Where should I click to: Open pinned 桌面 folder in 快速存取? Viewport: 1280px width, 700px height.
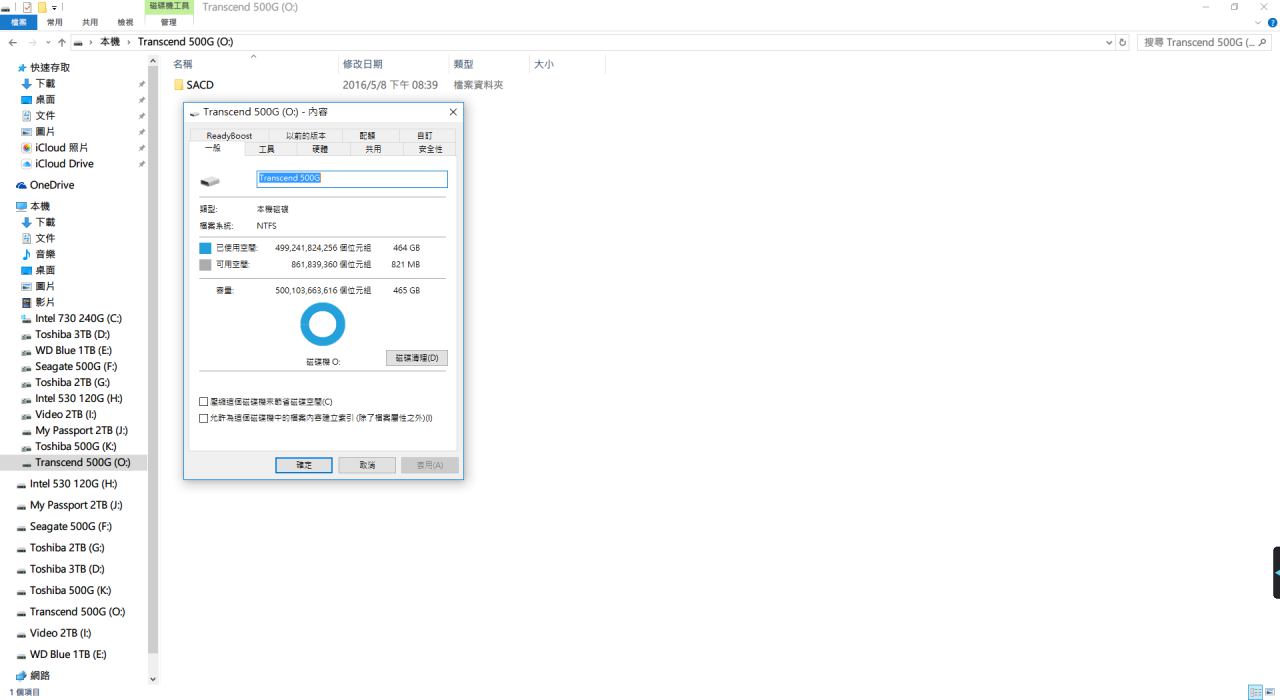pyautogui.click(x=38, y=100)
